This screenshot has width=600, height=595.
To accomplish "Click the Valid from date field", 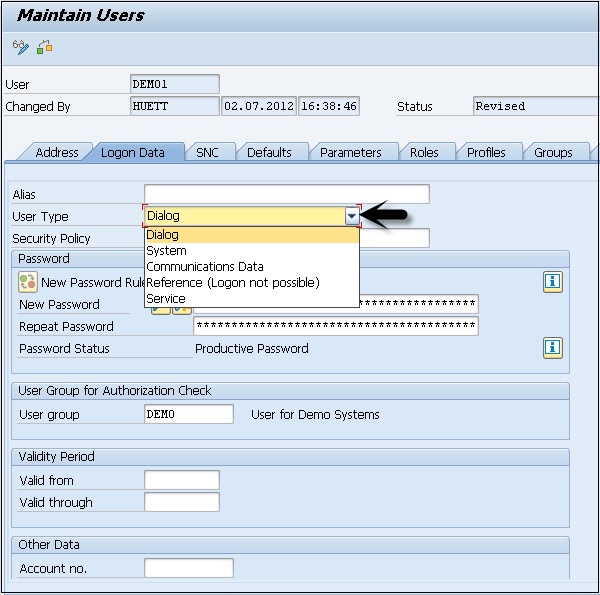I will click(181, 481).
